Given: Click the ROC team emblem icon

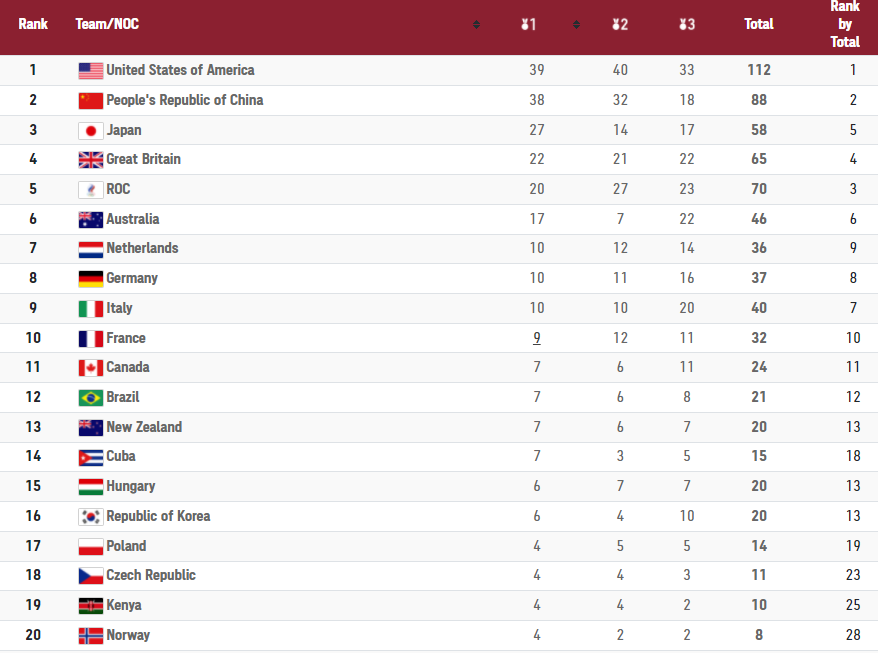Looking at the screenshot, I should coord(91,189).
